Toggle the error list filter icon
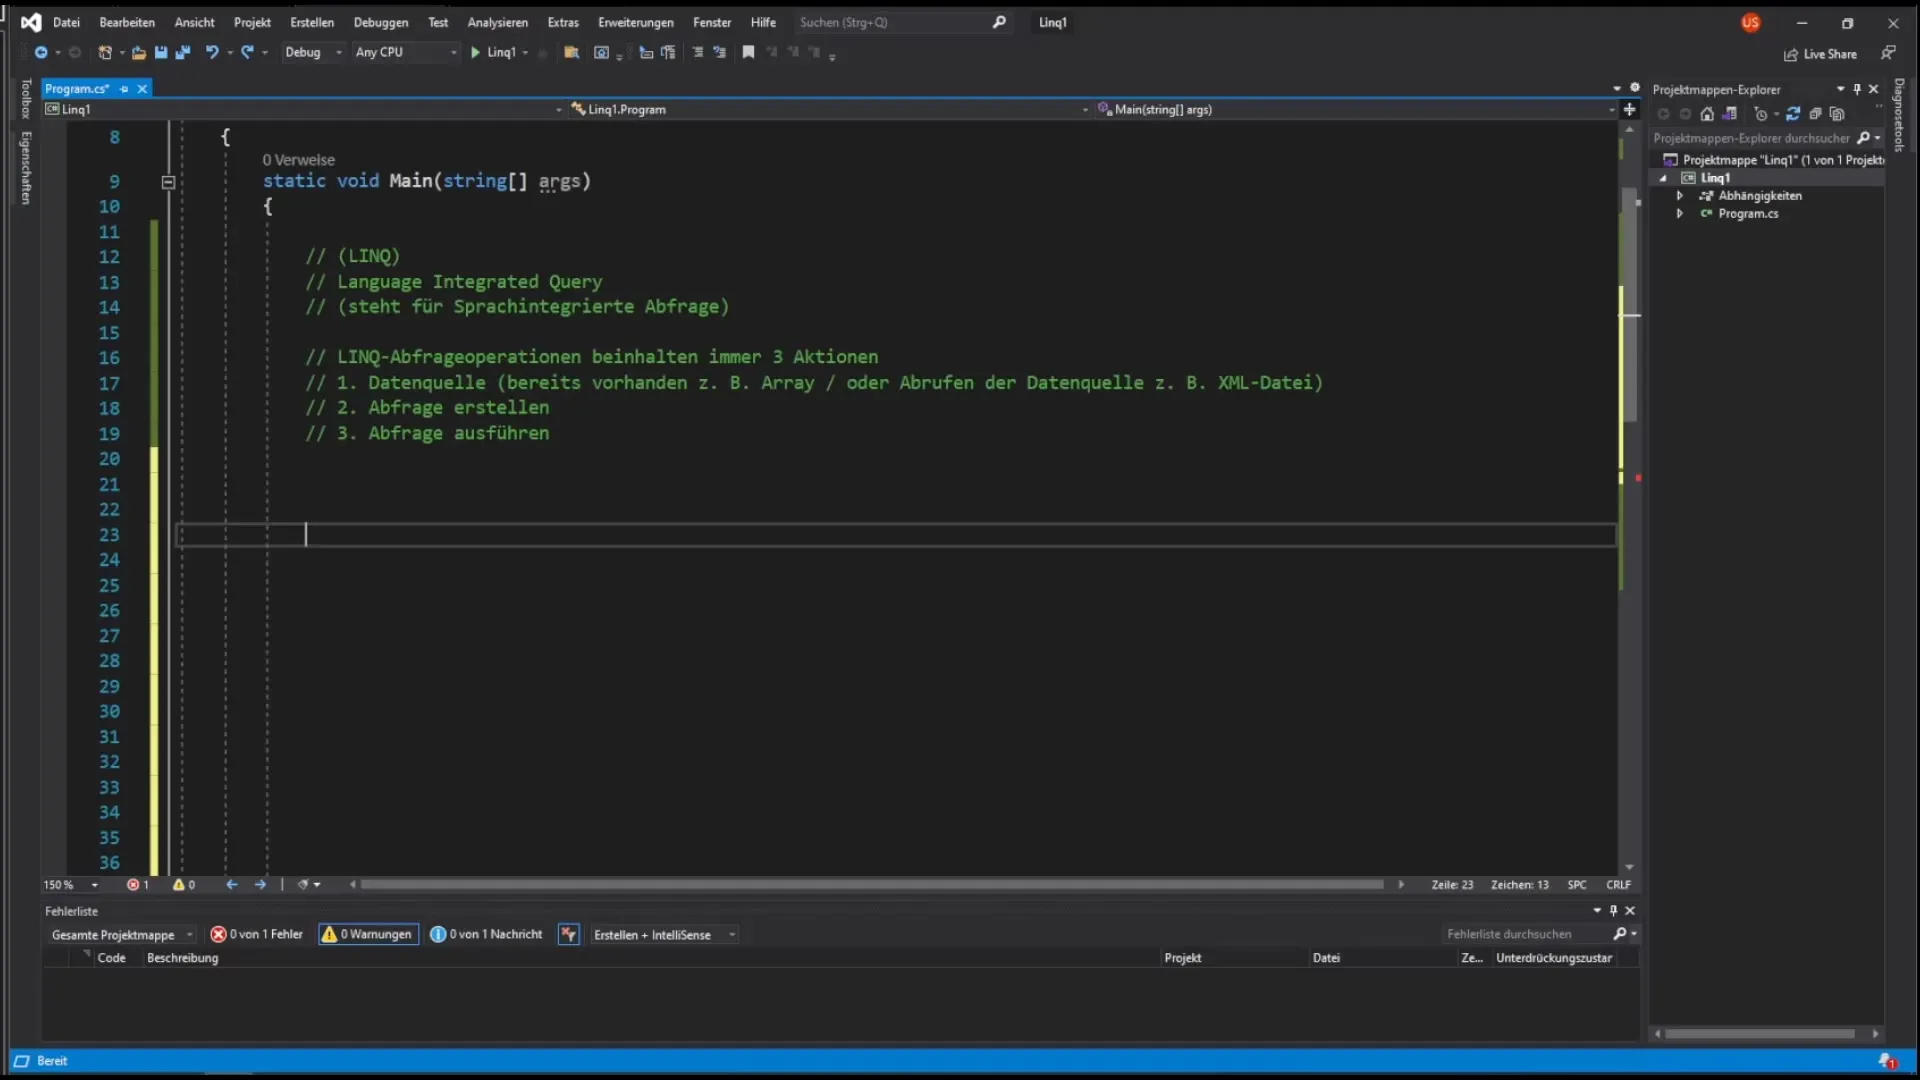 (568, 934)
